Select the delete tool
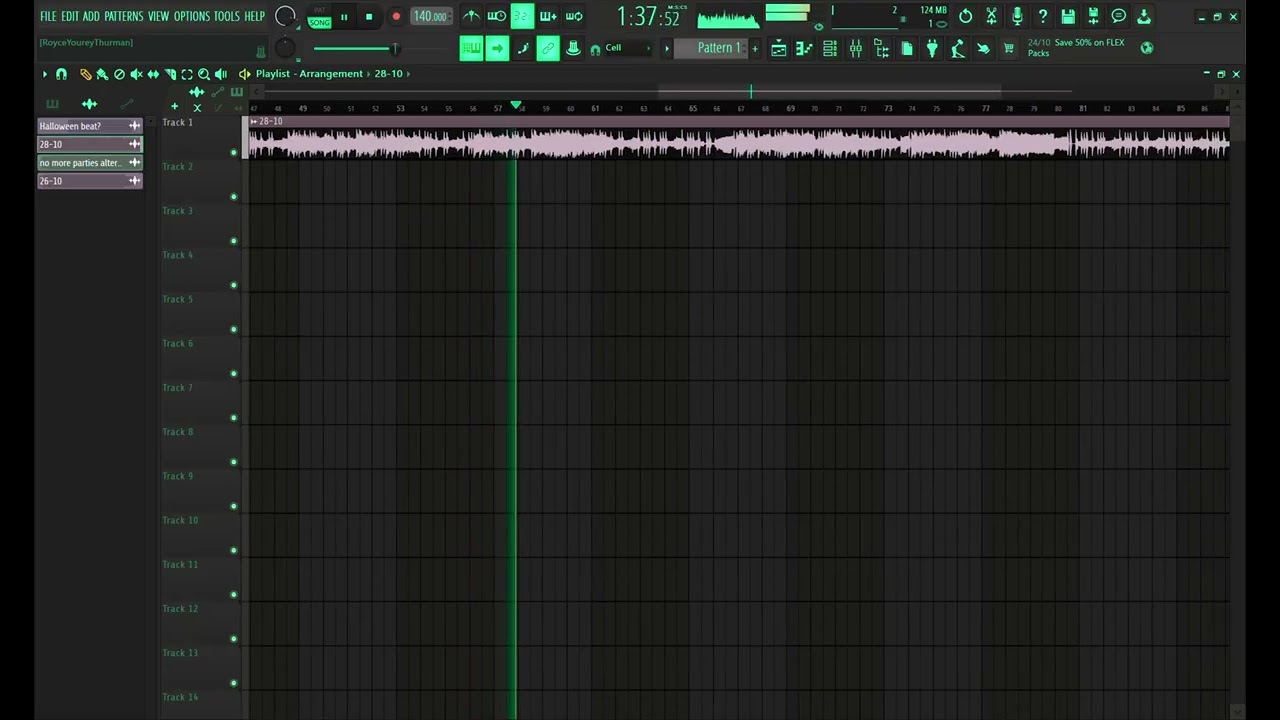 (119, 74)
